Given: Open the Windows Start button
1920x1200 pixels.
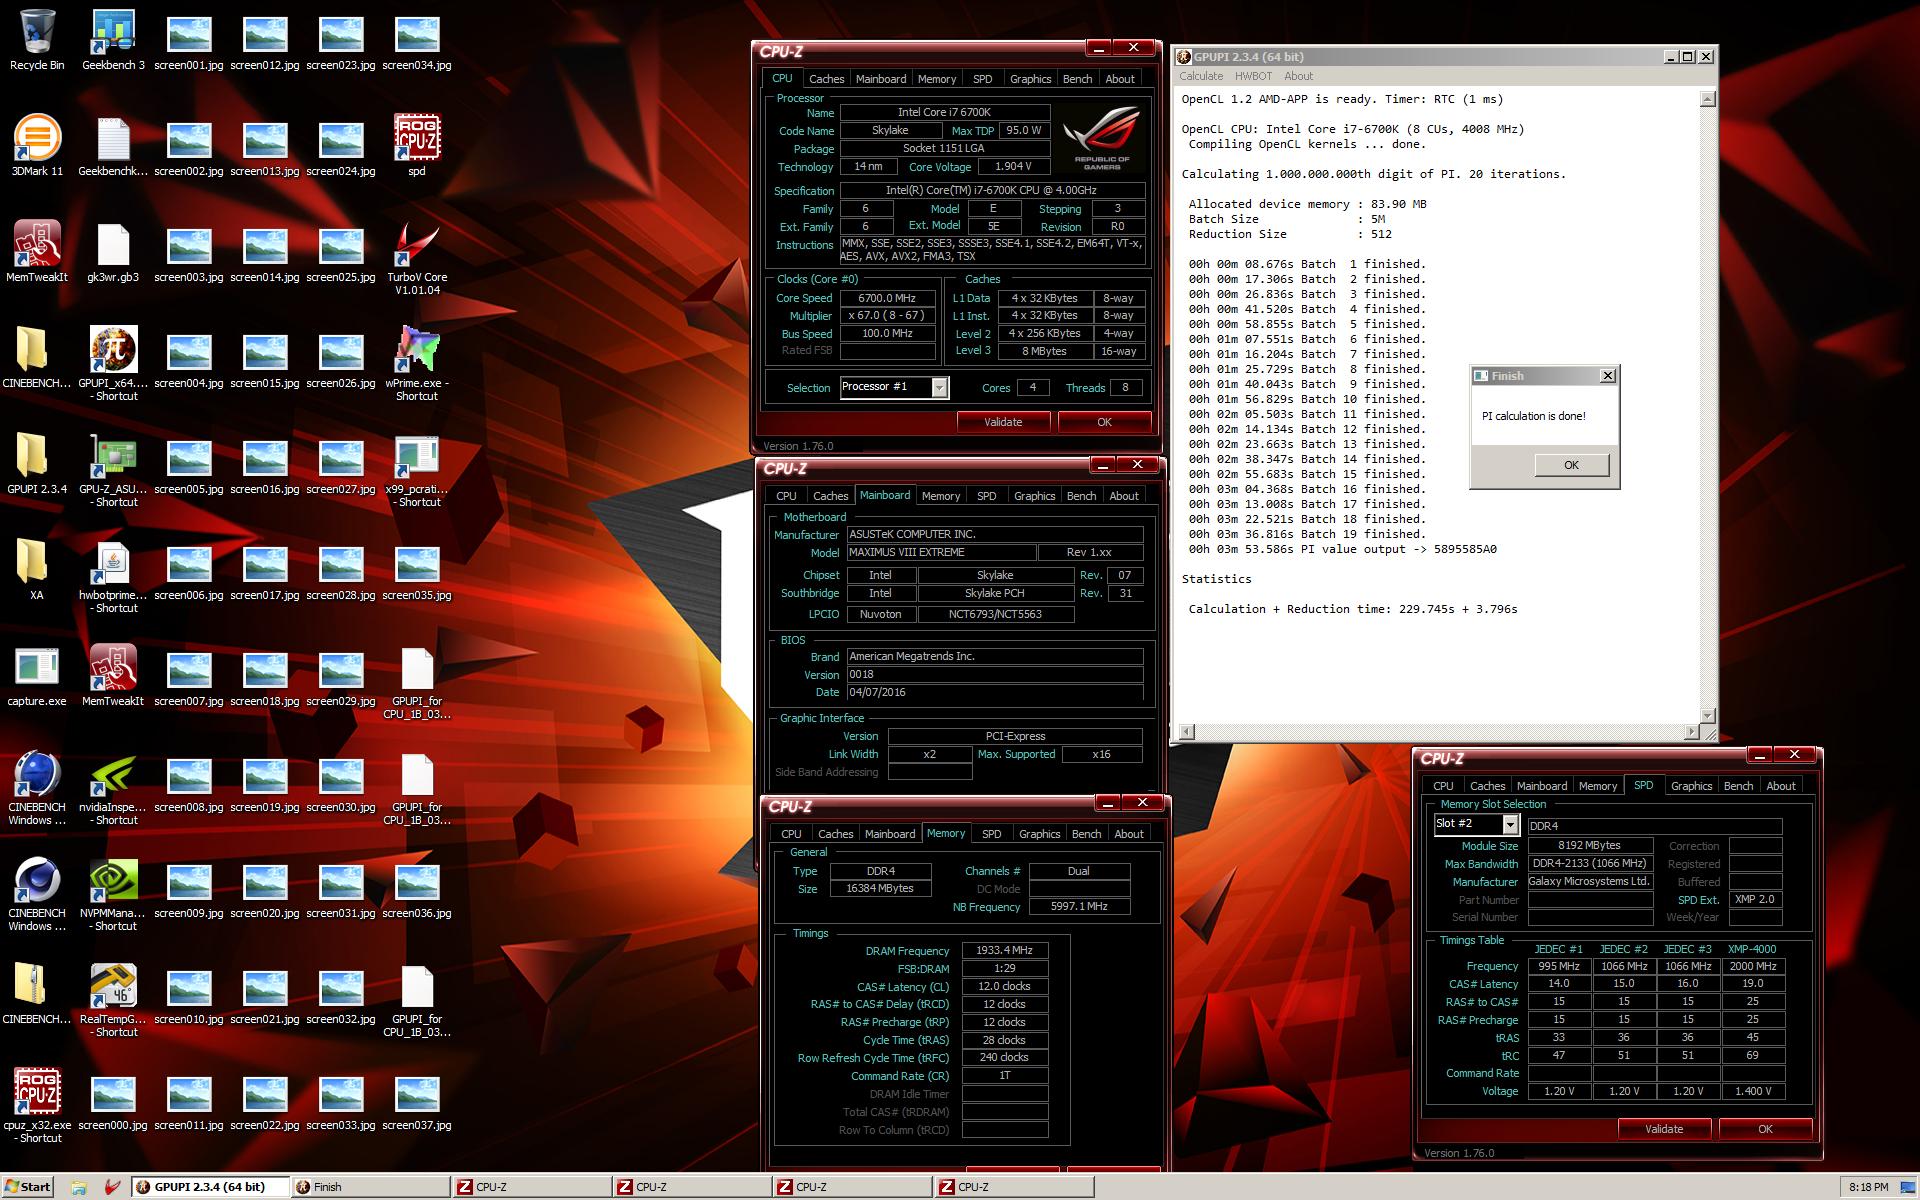Looking at the screenshot, I should click(x=28, y=1187).
